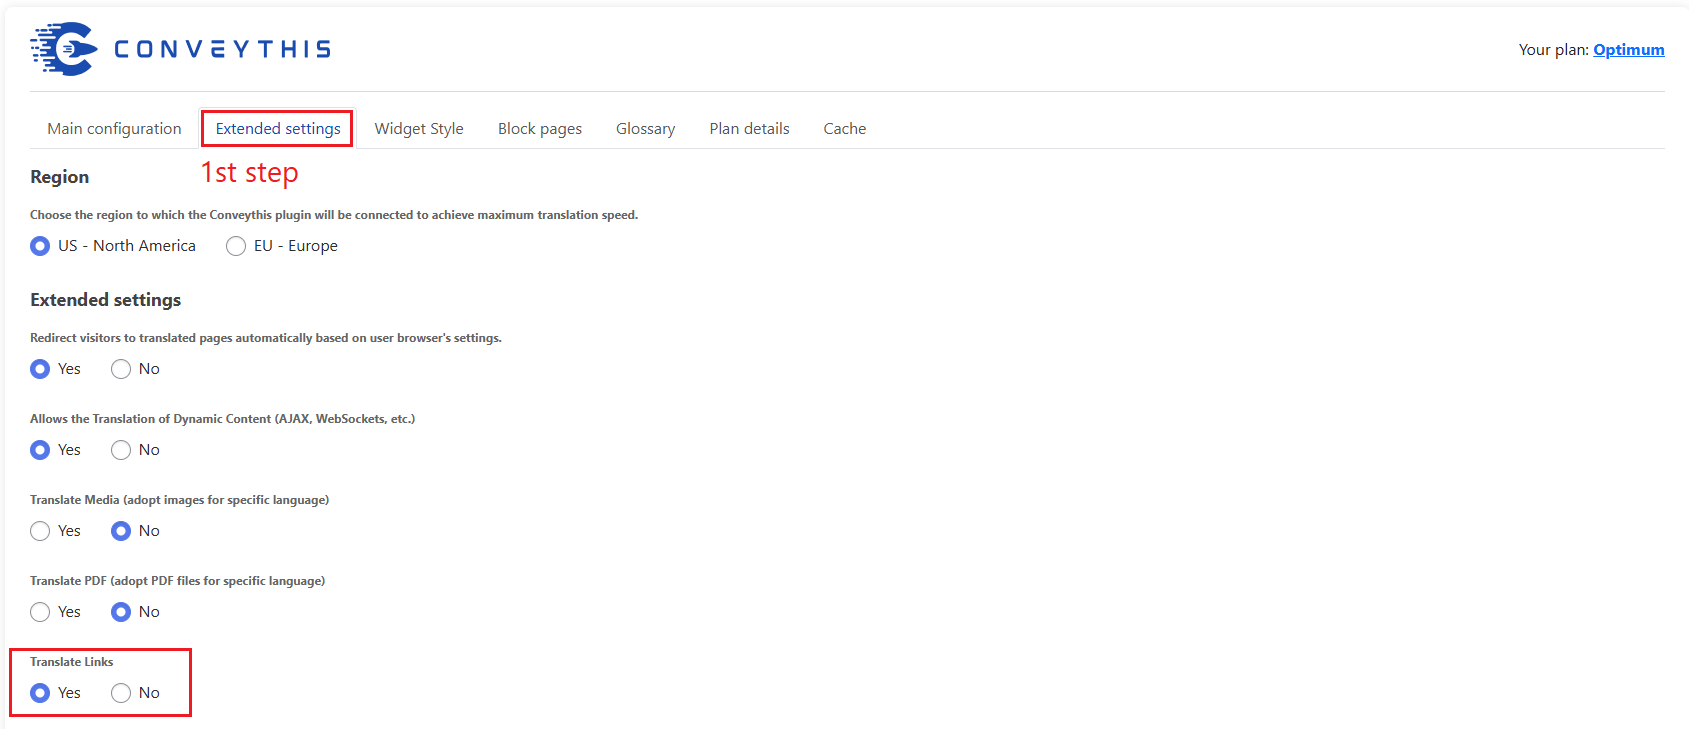Enable redirect visitors automatically with Yes
The width and height of the screenshot is (1689, 729).
click(x=40, y=369)
